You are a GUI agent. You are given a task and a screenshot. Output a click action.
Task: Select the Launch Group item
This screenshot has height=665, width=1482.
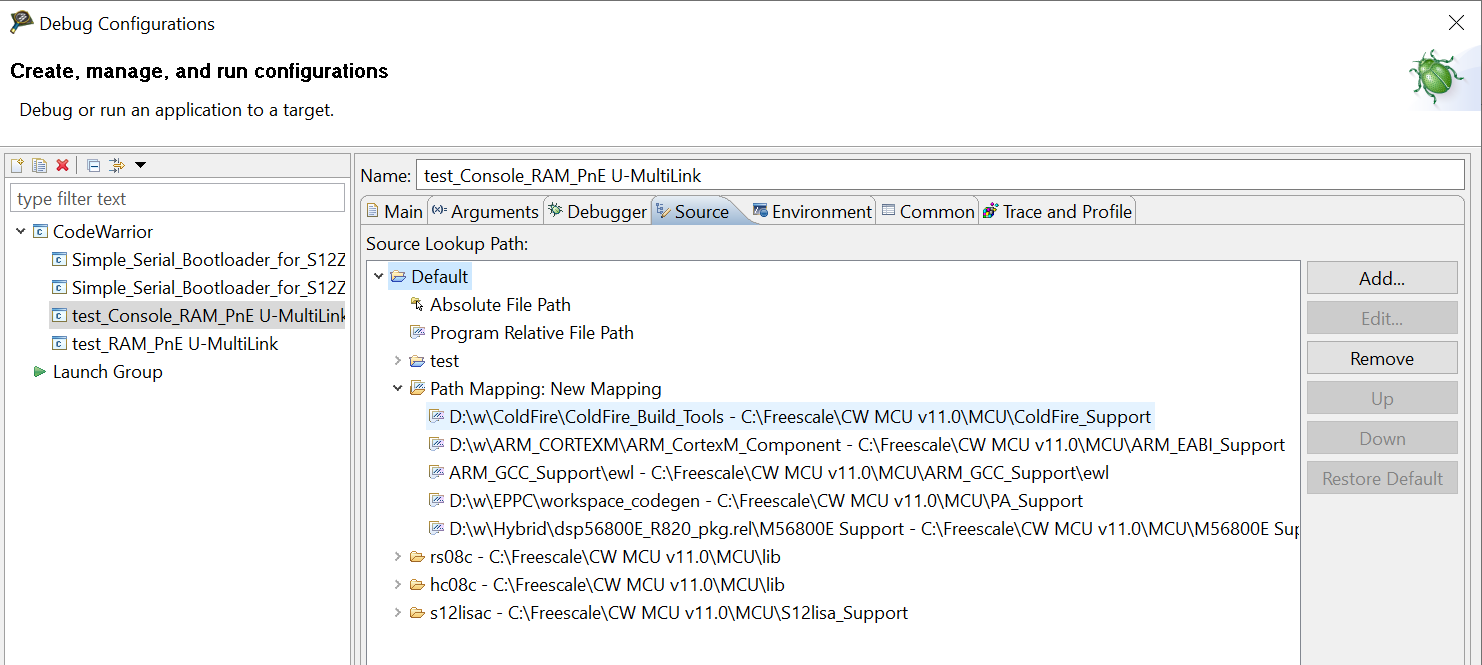107,372
